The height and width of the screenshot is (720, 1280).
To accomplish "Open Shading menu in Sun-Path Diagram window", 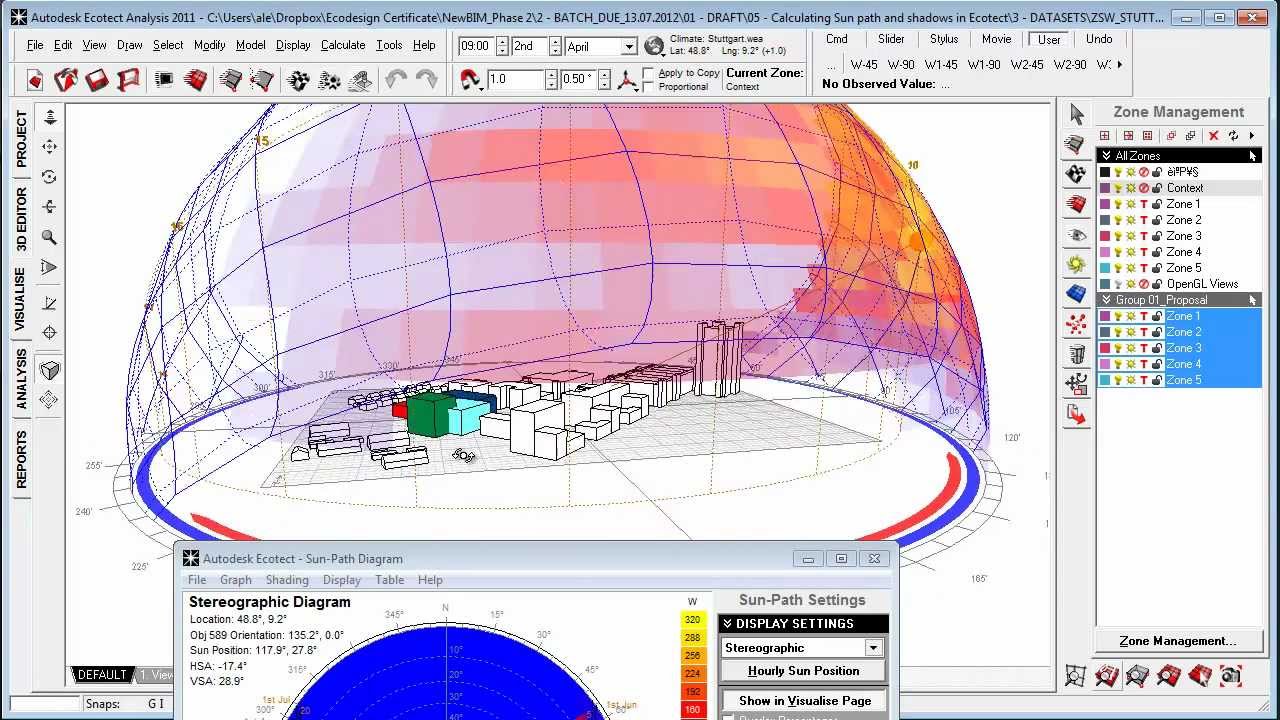I will 287,580.
